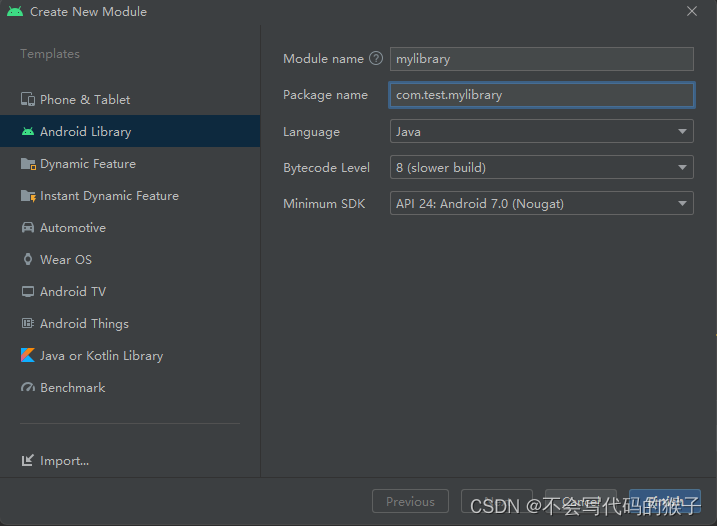Screen dimensions: 717x526
Task: Focus the Module name field
Action: tap(541, 59)
